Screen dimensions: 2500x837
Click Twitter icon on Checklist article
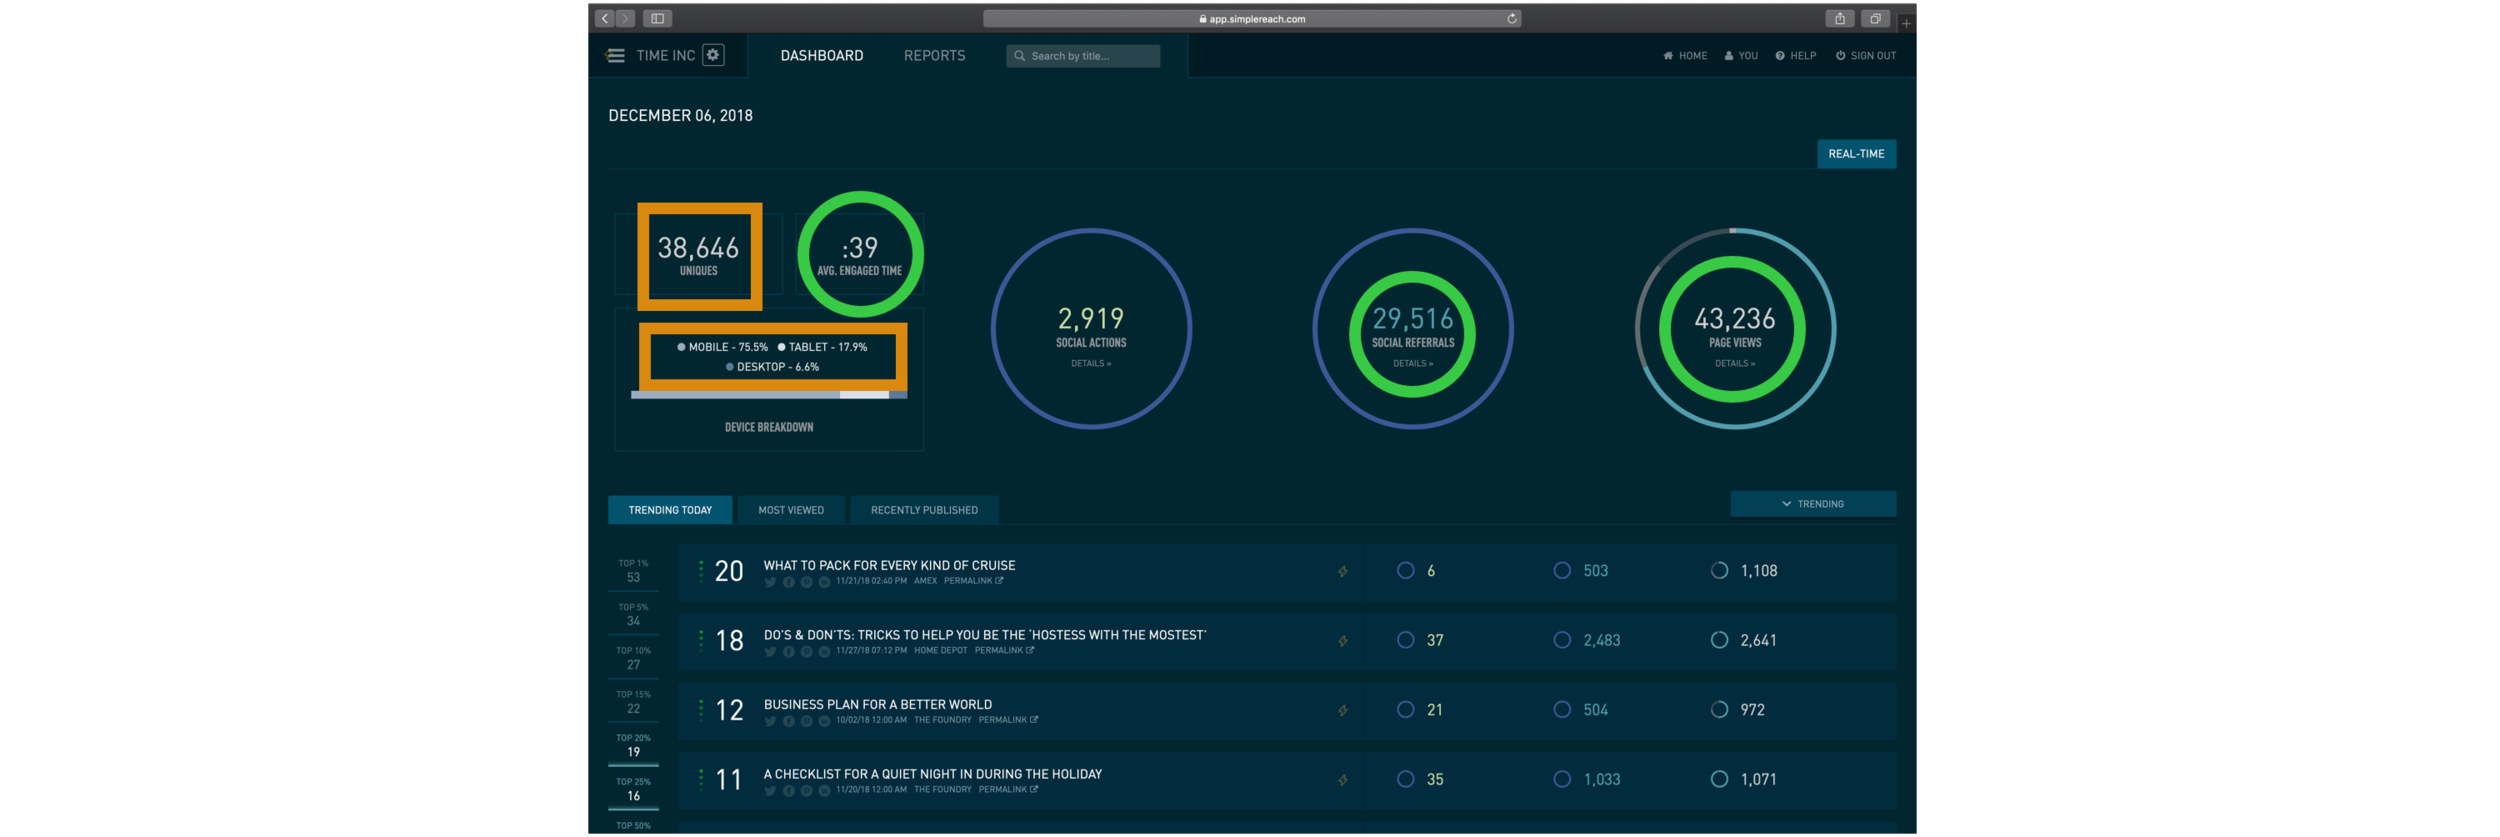pyautogui.click(x=770, y=791)
